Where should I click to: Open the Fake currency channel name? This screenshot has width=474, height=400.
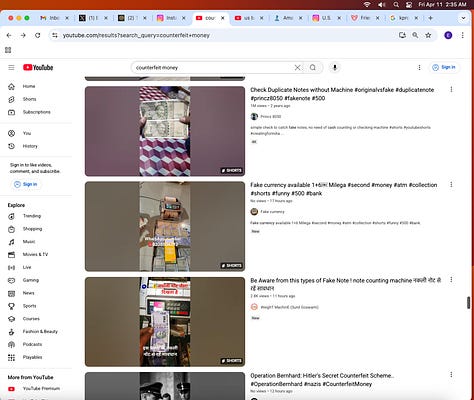272,212
